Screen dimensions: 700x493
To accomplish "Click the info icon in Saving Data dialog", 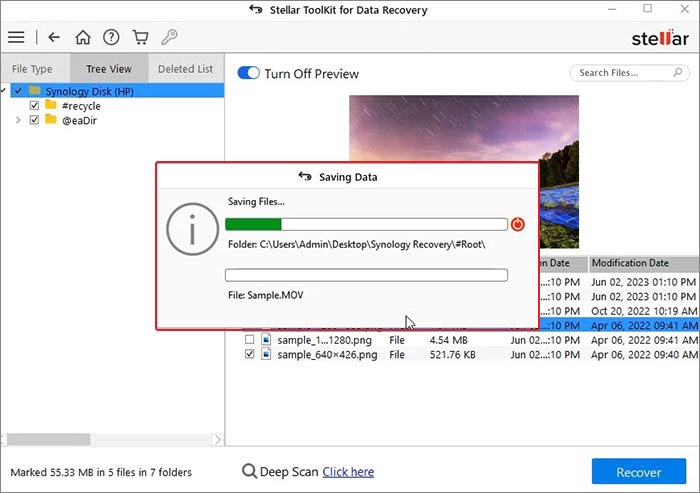I will coord(192,229).
